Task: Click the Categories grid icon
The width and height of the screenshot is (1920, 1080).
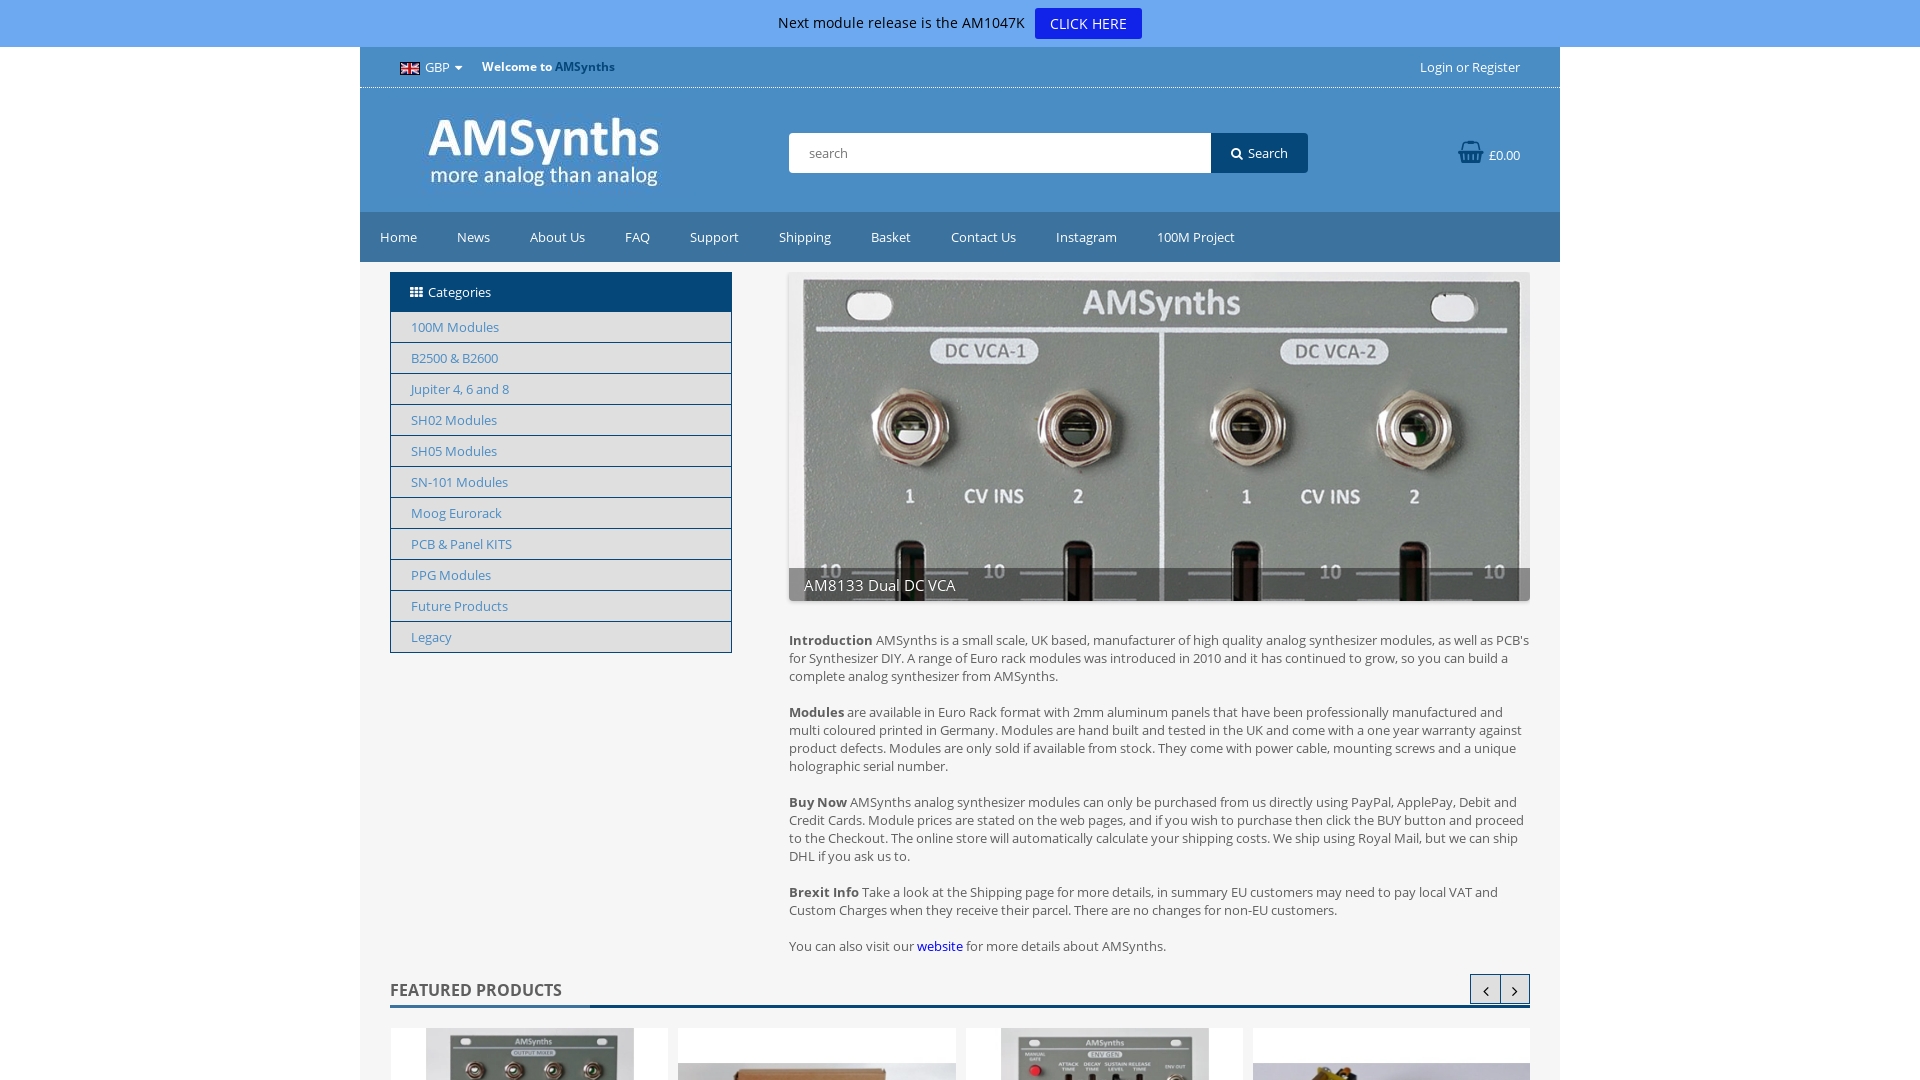Action: point(416,292)
